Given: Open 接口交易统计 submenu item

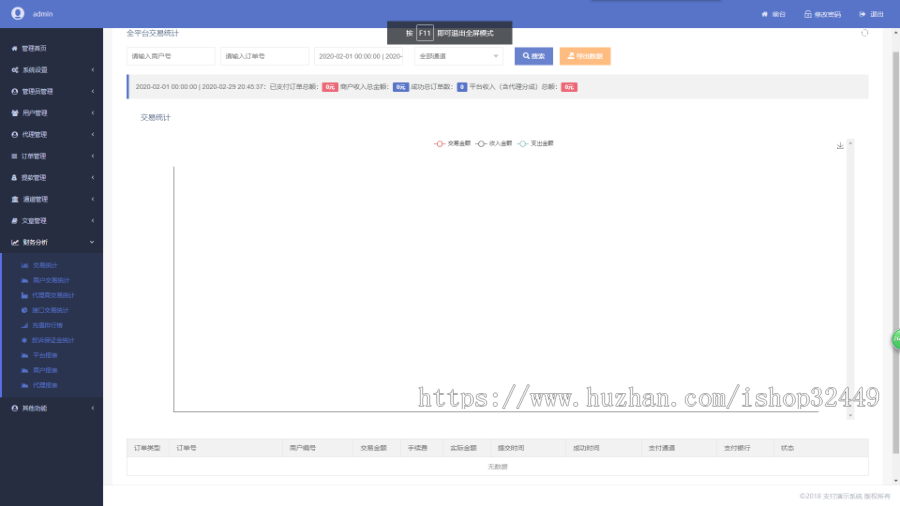Looking at the screenshot, I should pyautogui.click(x=52, y=310).
